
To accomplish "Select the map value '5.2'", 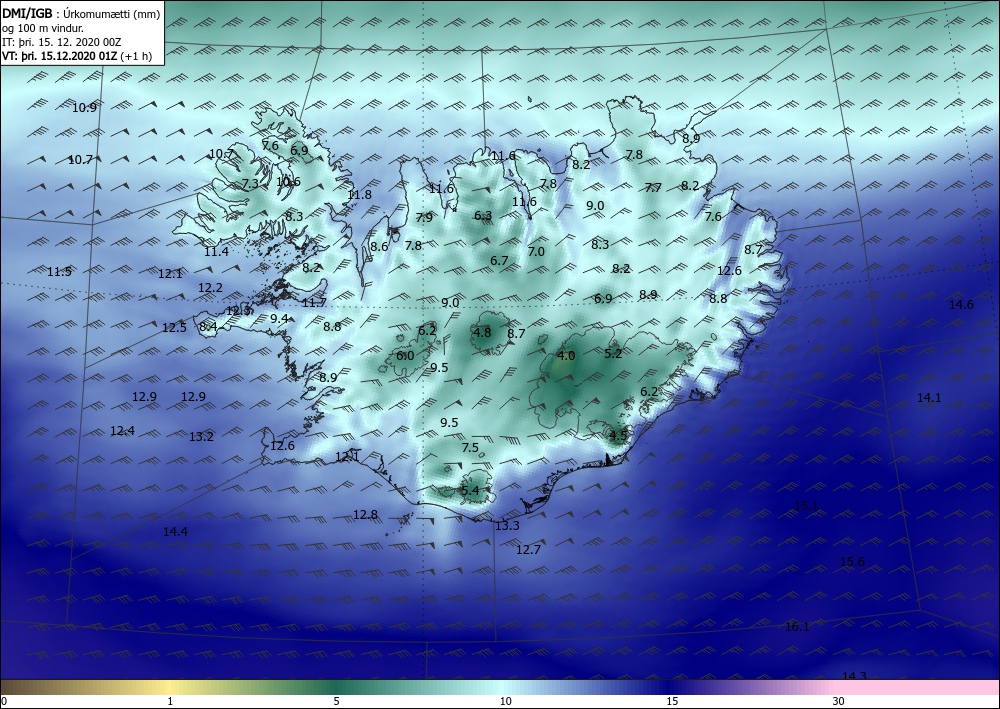I will 613,353.
